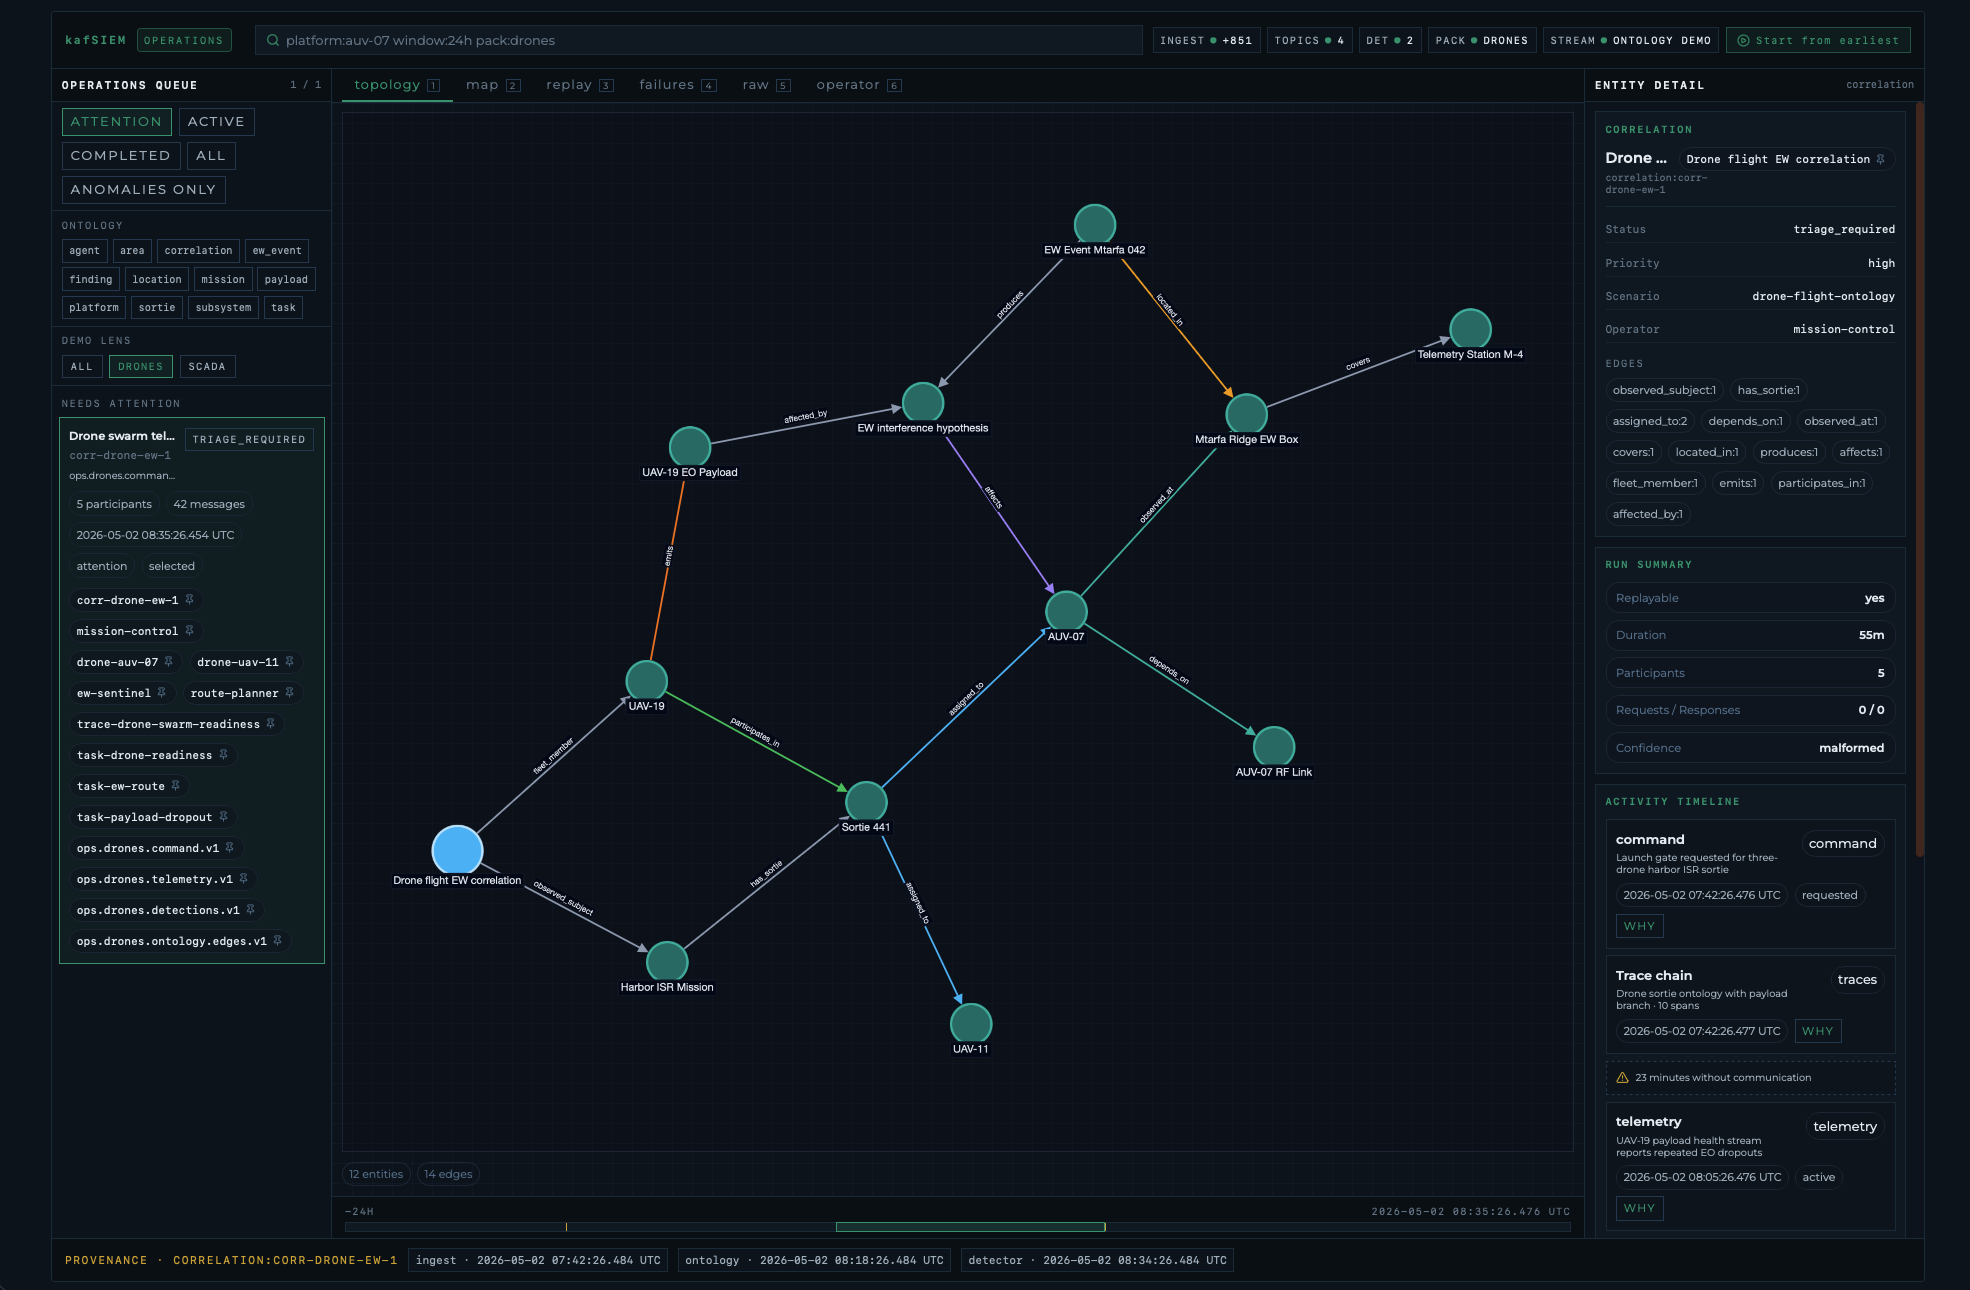Select the UAV-11 graph node
Screen dimensions: 1970x1290
click(971, 1024)
